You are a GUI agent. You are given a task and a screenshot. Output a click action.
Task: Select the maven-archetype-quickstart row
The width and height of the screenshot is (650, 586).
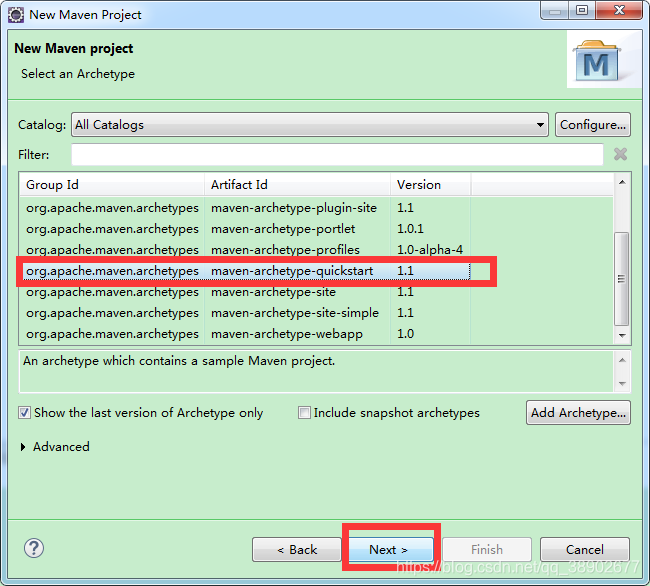245,271
